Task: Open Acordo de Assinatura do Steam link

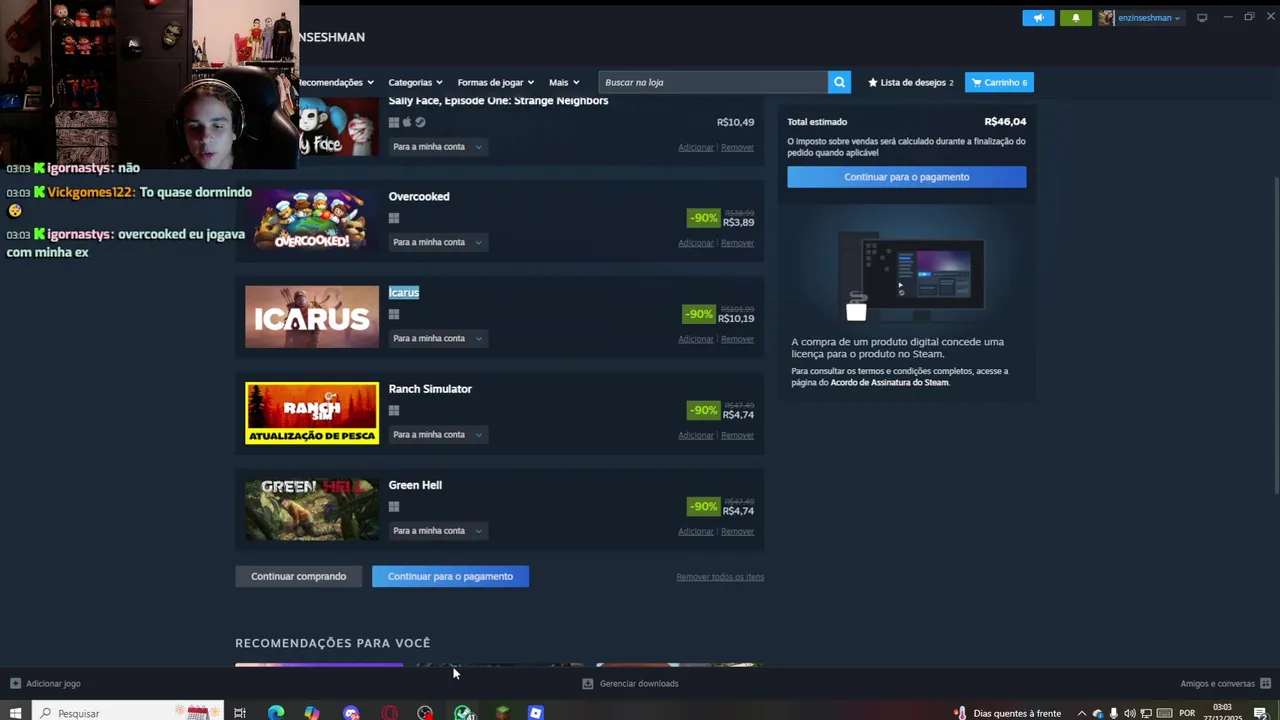Action: point(889,382)
